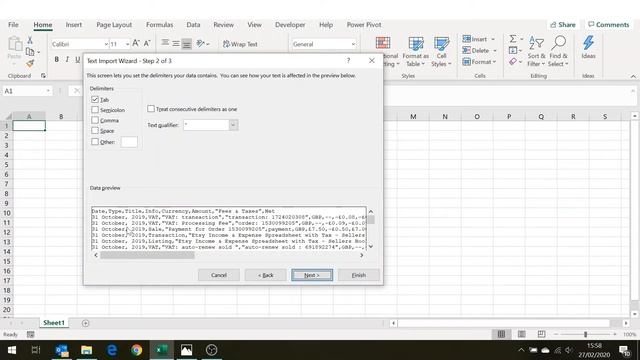Click Wrap Text
This screenshot has width=640, height=360.
240,44
